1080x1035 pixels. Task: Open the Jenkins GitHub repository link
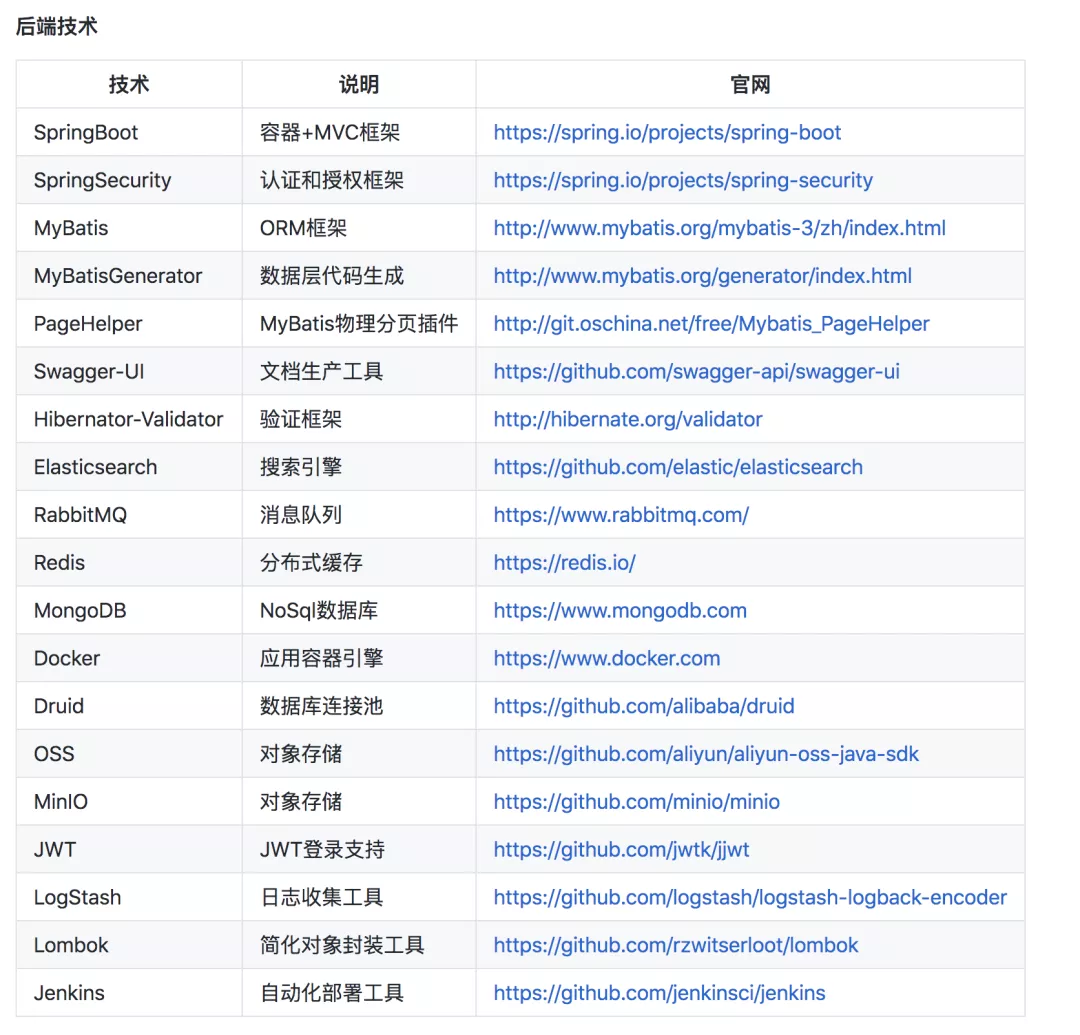658,993
